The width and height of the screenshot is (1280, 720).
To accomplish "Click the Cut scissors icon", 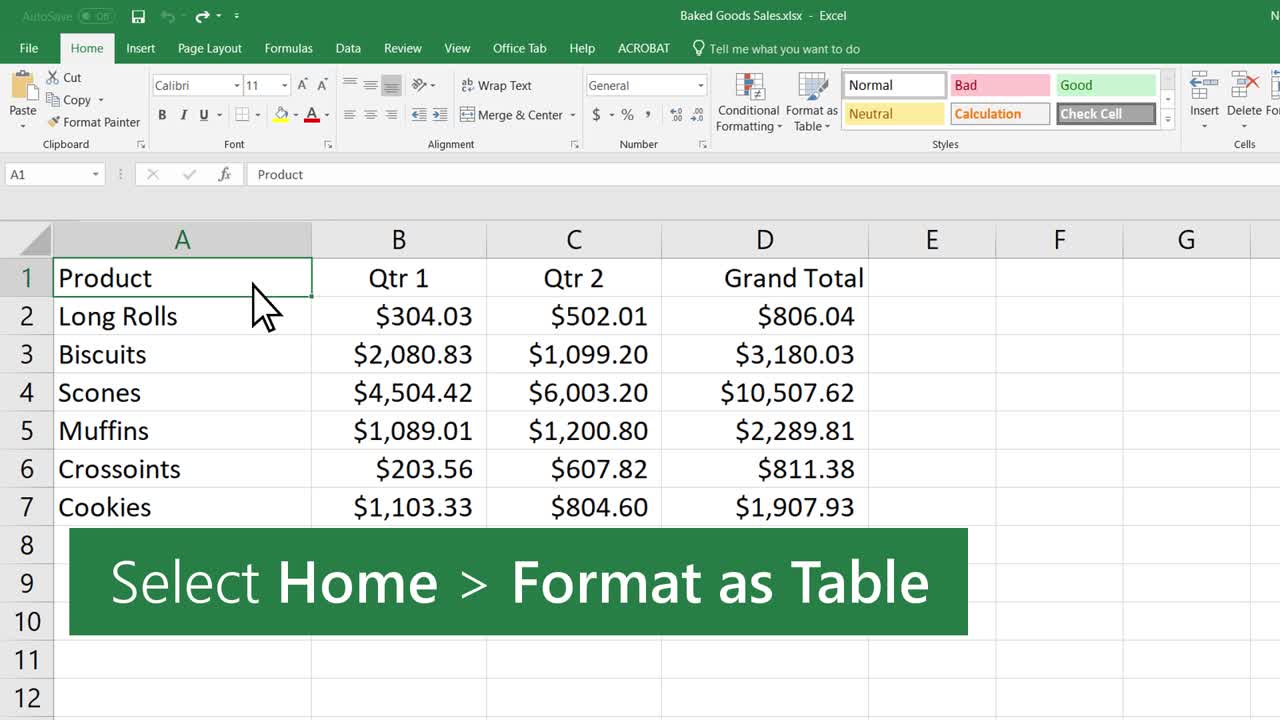I will tap(53, 77).
